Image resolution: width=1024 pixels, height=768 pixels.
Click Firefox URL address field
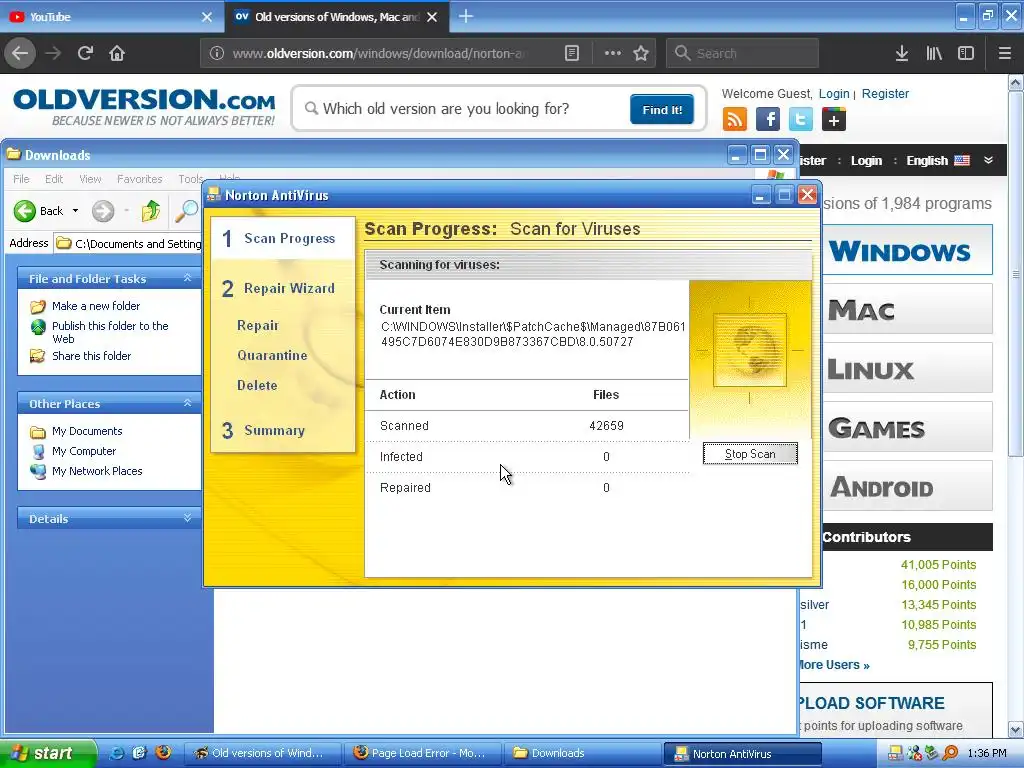[x=379, y=53]
